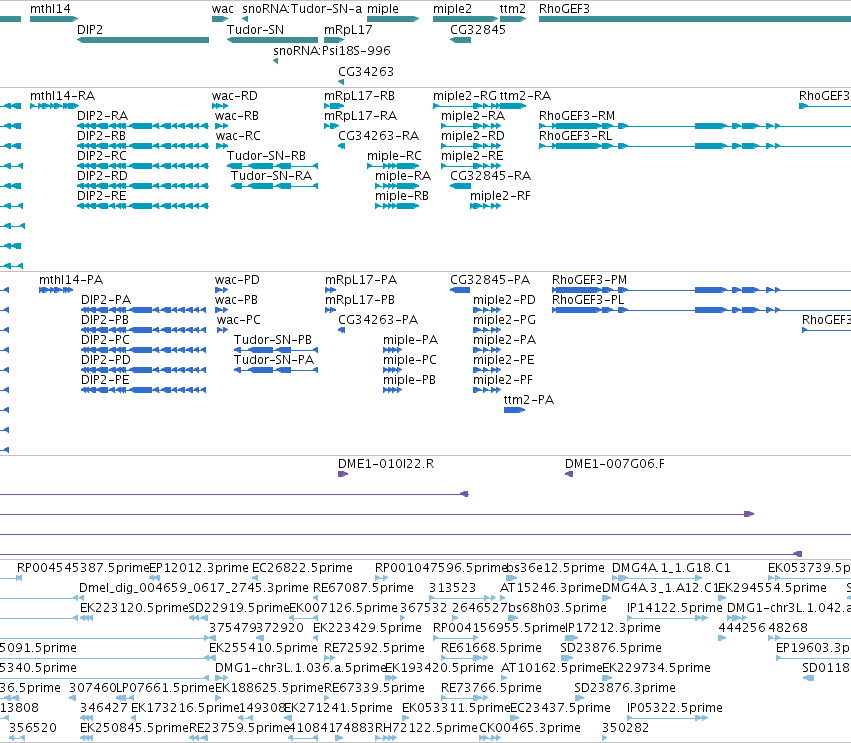Viewport: 851px width, 743px height.
Task: Click the IP05322.5prime EST label
Action: pyautogui.click(x=675, y=708)
